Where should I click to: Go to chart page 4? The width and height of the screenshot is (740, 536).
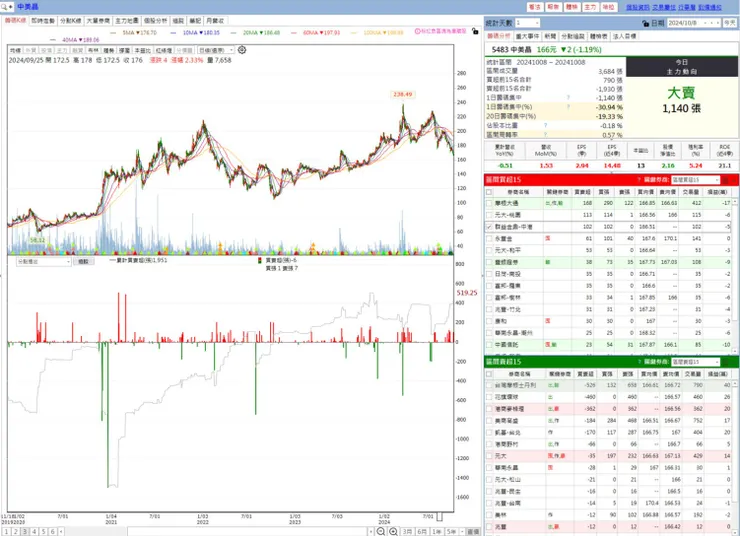click(34, 532)
